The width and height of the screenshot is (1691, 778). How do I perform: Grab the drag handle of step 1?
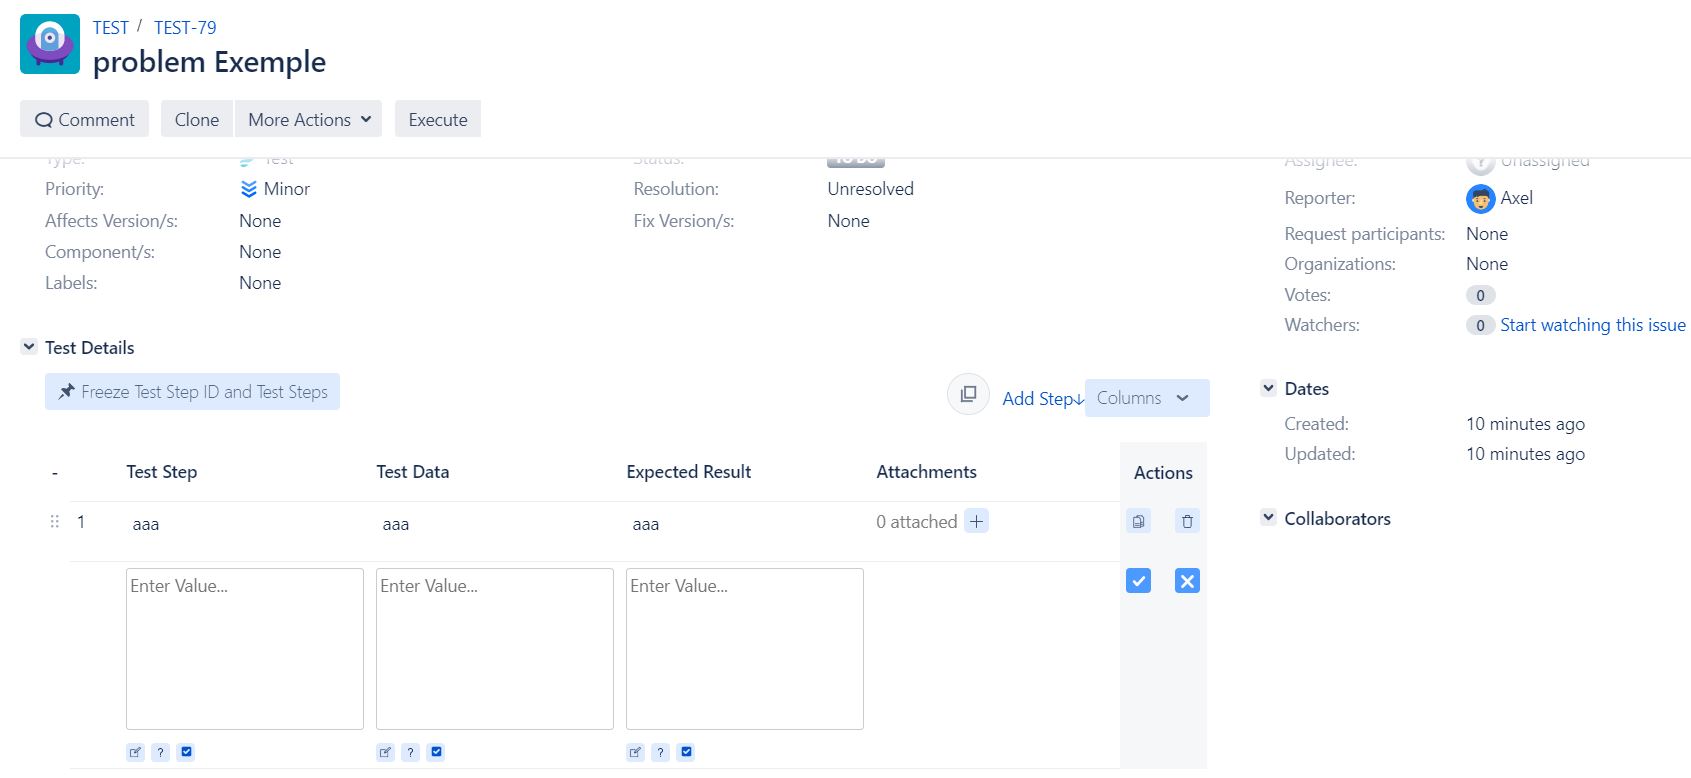[x=55, y=522]
